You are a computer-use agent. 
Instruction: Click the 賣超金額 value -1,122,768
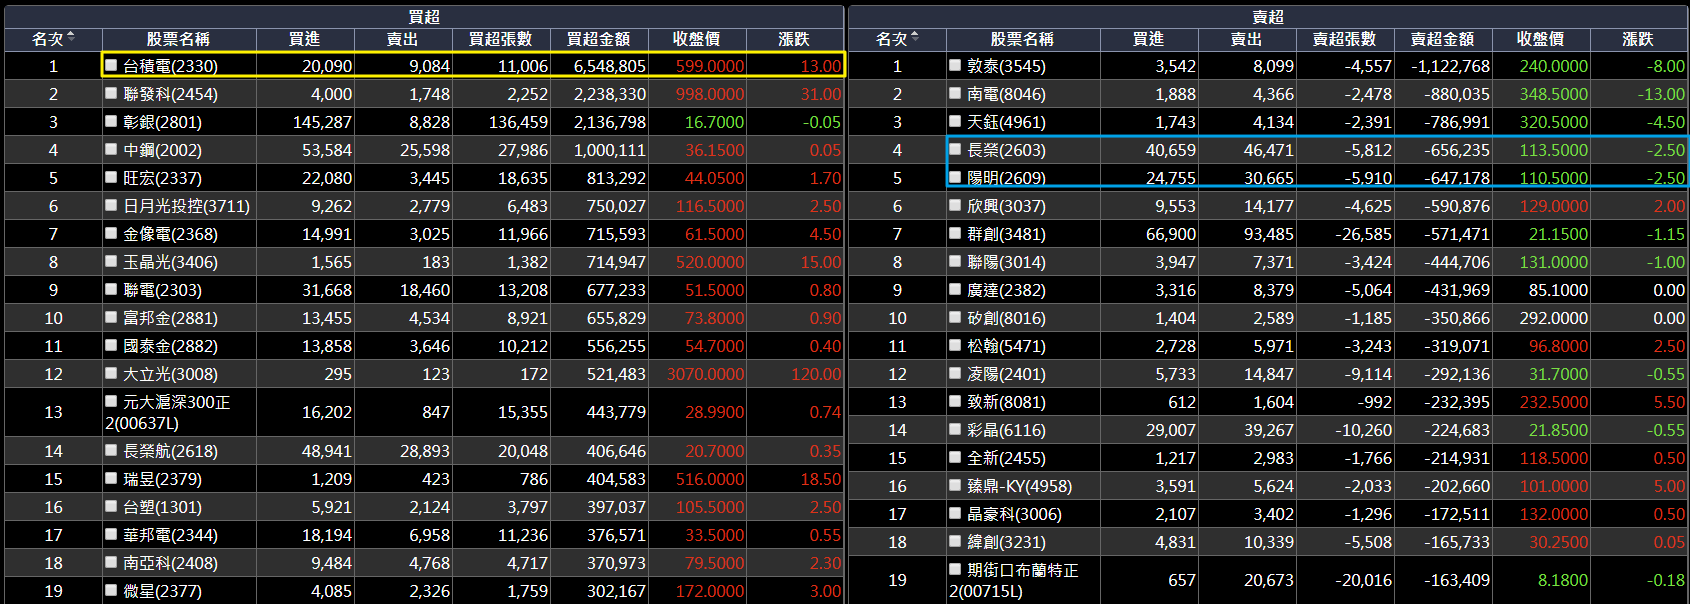pyautogui.click(x=1450, y=66)
